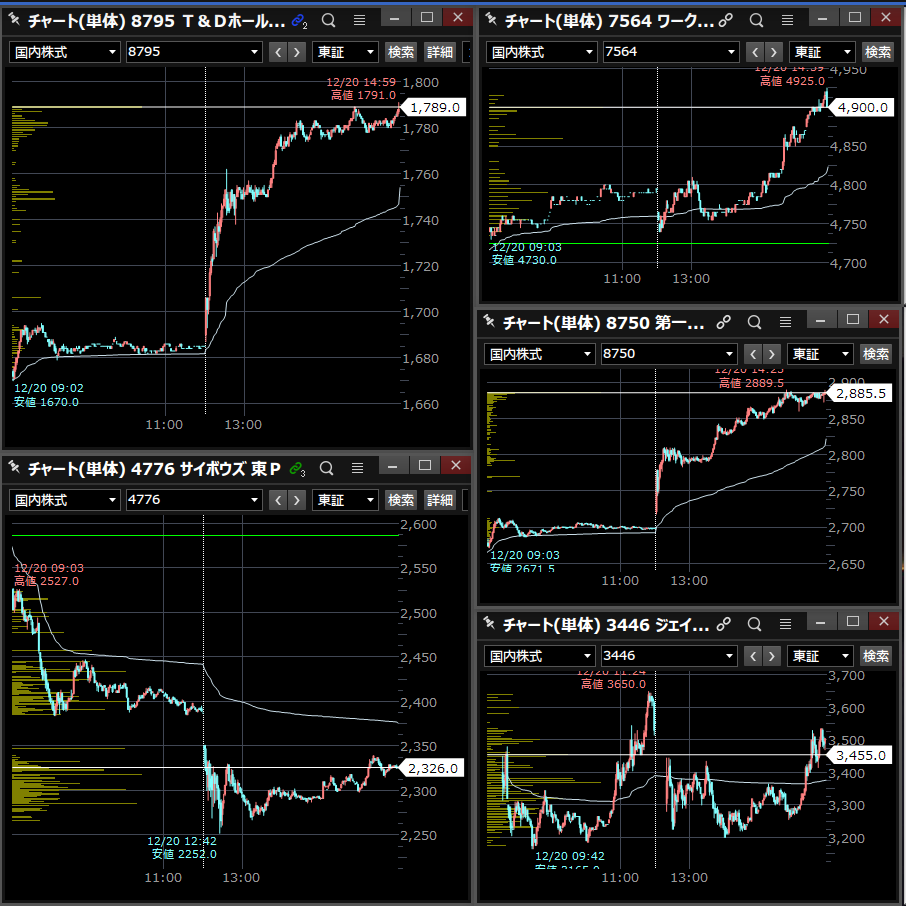Open 東証 market dropdown in 8795 window
Viewport: 906px width, 906px height.
(346, 53)
